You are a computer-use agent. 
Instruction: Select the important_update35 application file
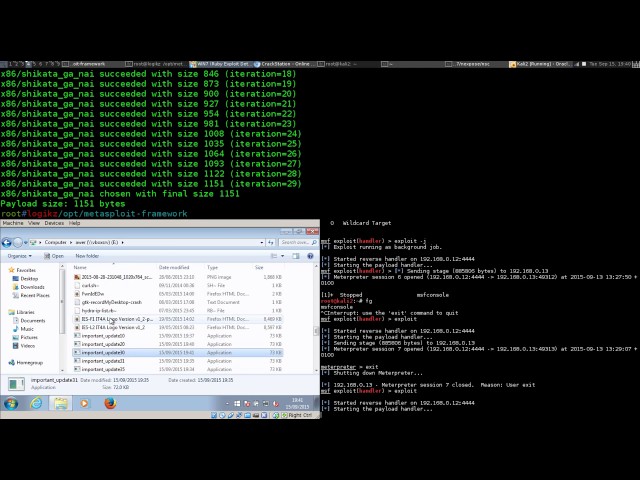tap(178, 369)
